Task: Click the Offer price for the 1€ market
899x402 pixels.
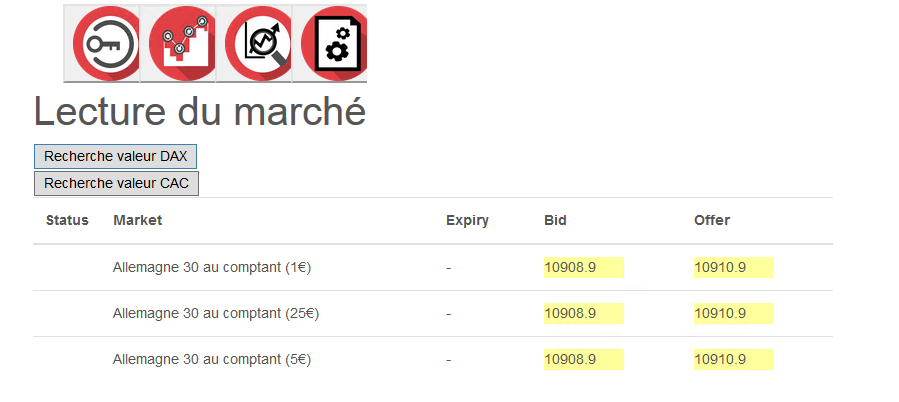Action: click(x=721, y=267)
